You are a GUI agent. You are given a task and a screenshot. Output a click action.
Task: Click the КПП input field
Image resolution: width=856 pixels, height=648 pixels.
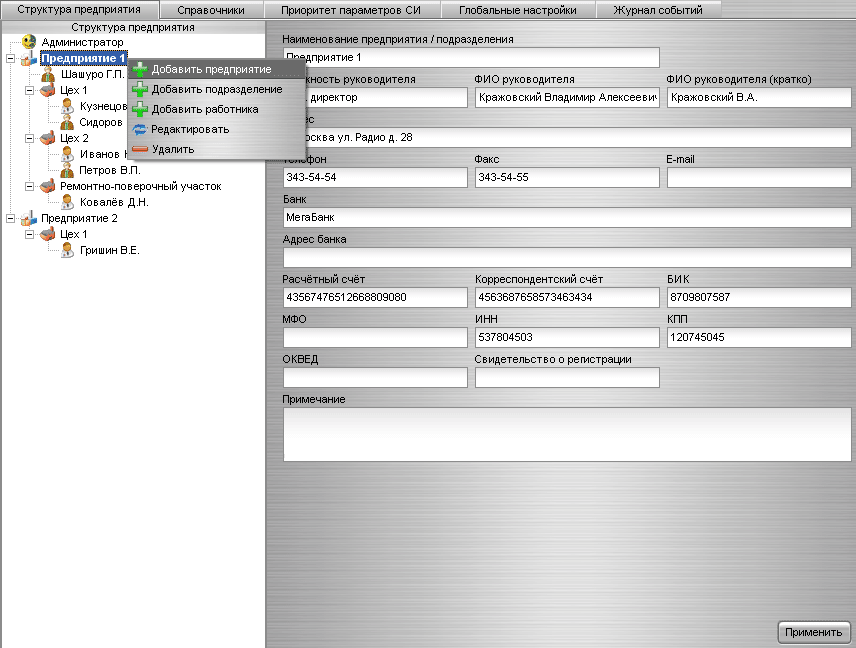click(x=759, y=337)
